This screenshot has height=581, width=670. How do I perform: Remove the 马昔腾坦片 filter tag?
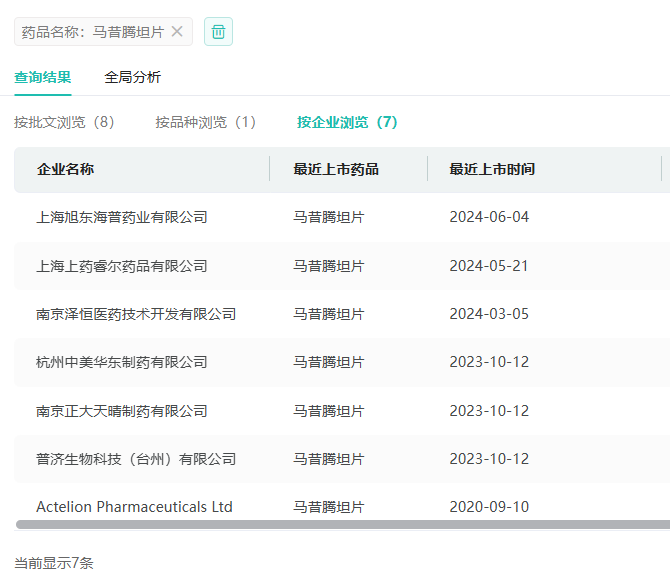click(x=177, y=32)
